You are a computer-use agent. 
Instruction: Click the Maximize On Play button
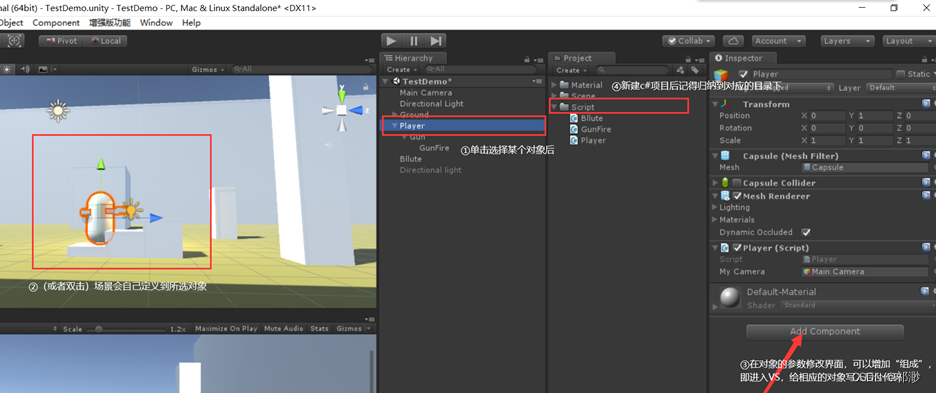pos(226,328)
